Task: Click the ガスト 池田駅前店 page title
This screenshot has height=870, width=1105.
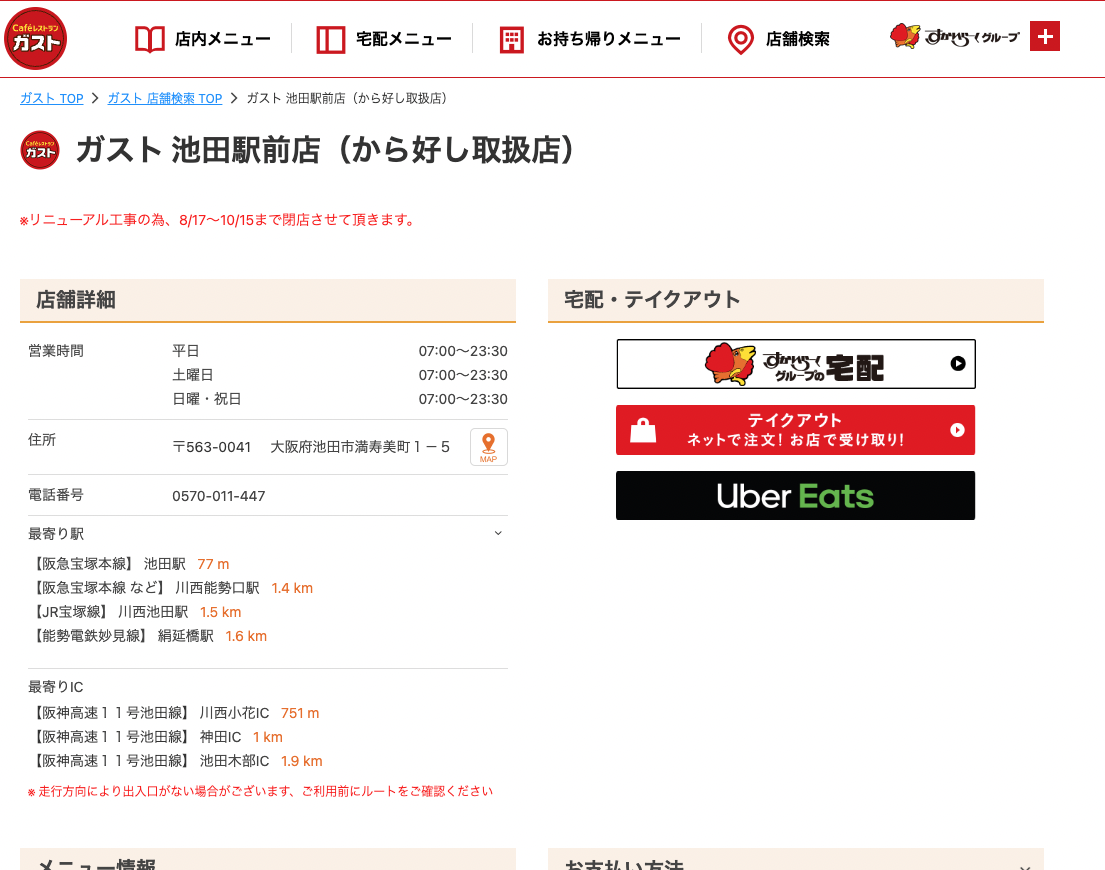Action: pyautogui.click(x=326, y=150)
